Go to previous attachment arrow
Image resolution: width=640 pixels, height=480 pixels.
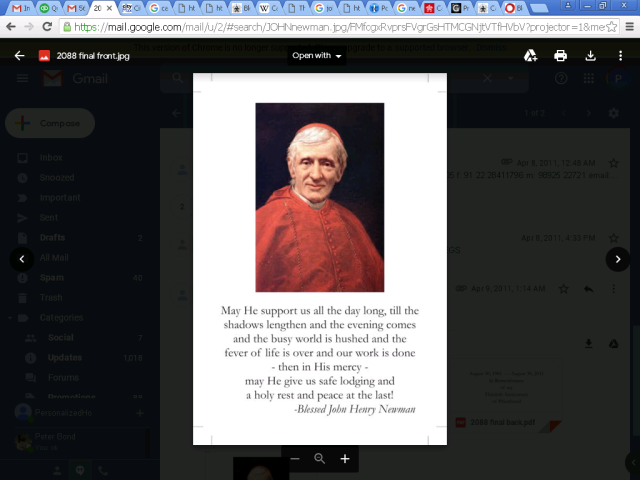point(22,259)
